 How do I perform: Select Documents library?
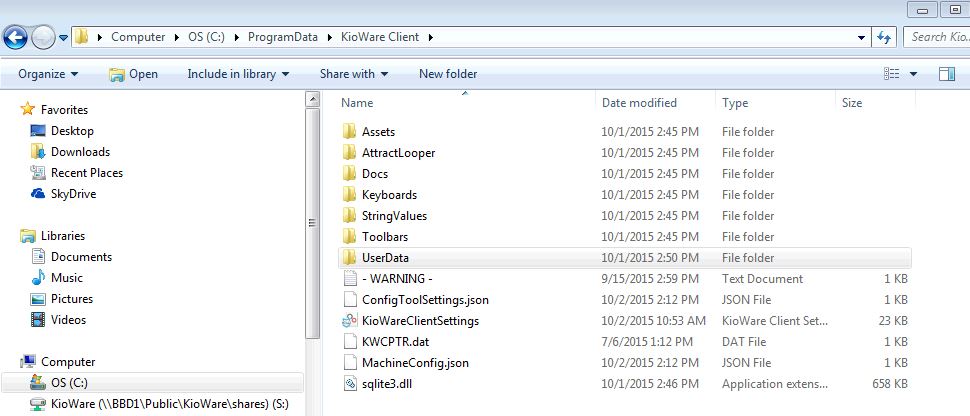(81, 257)
